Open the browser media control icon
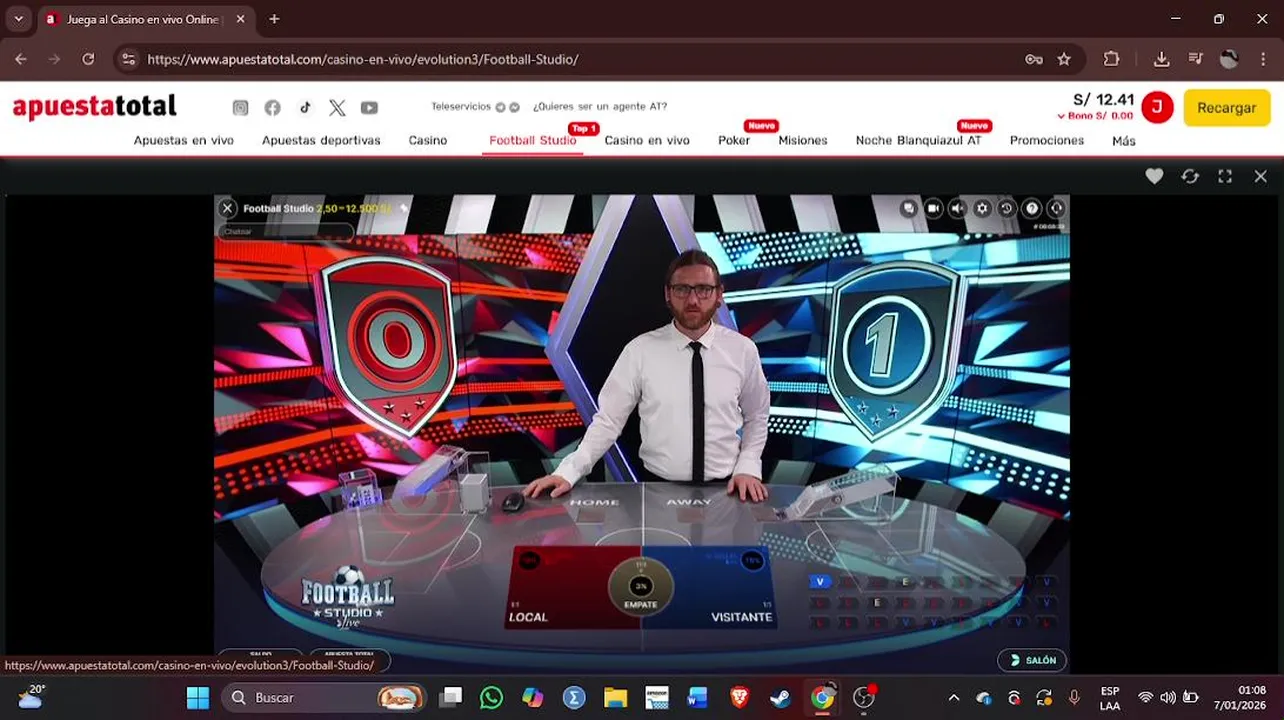 (x=1195, y=59)
